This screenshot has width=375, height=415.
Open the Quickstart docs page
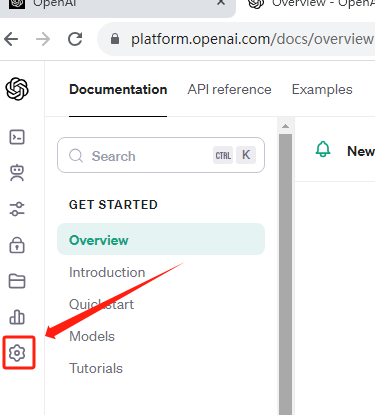pos(101,304)
